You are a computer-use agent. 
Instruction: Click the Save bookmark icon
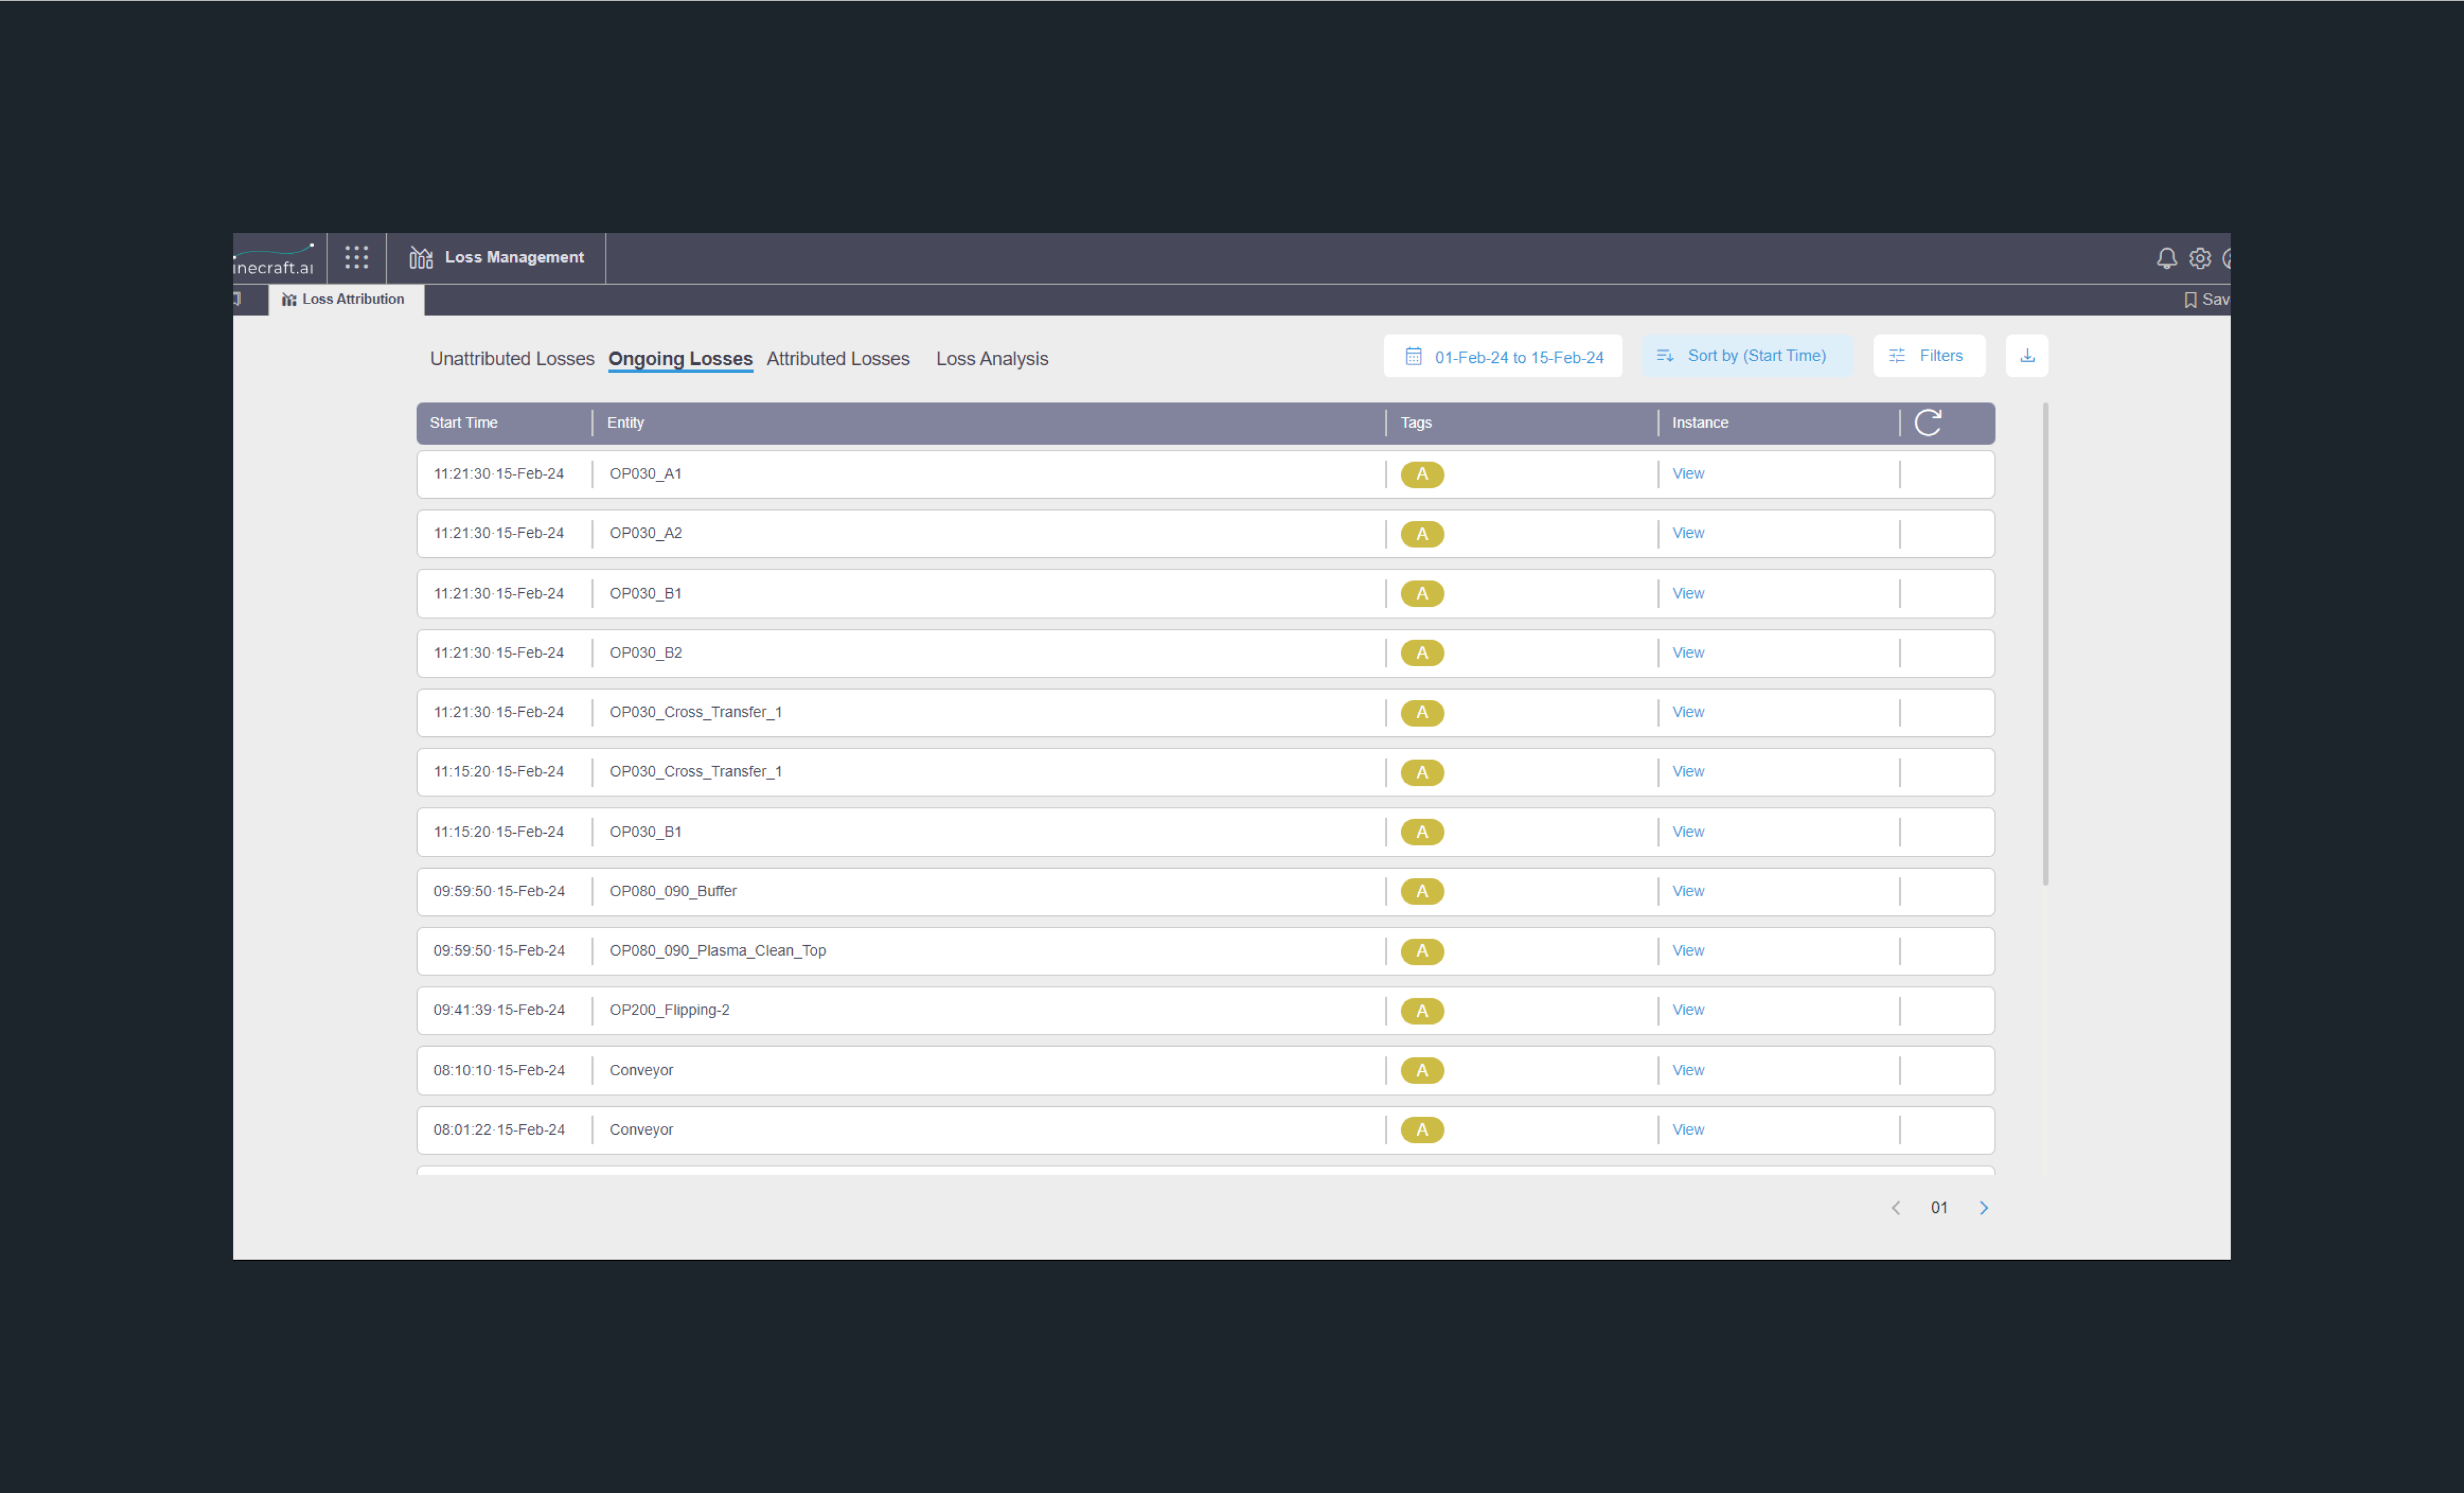pyautogui.click(x=2190, y=300)
